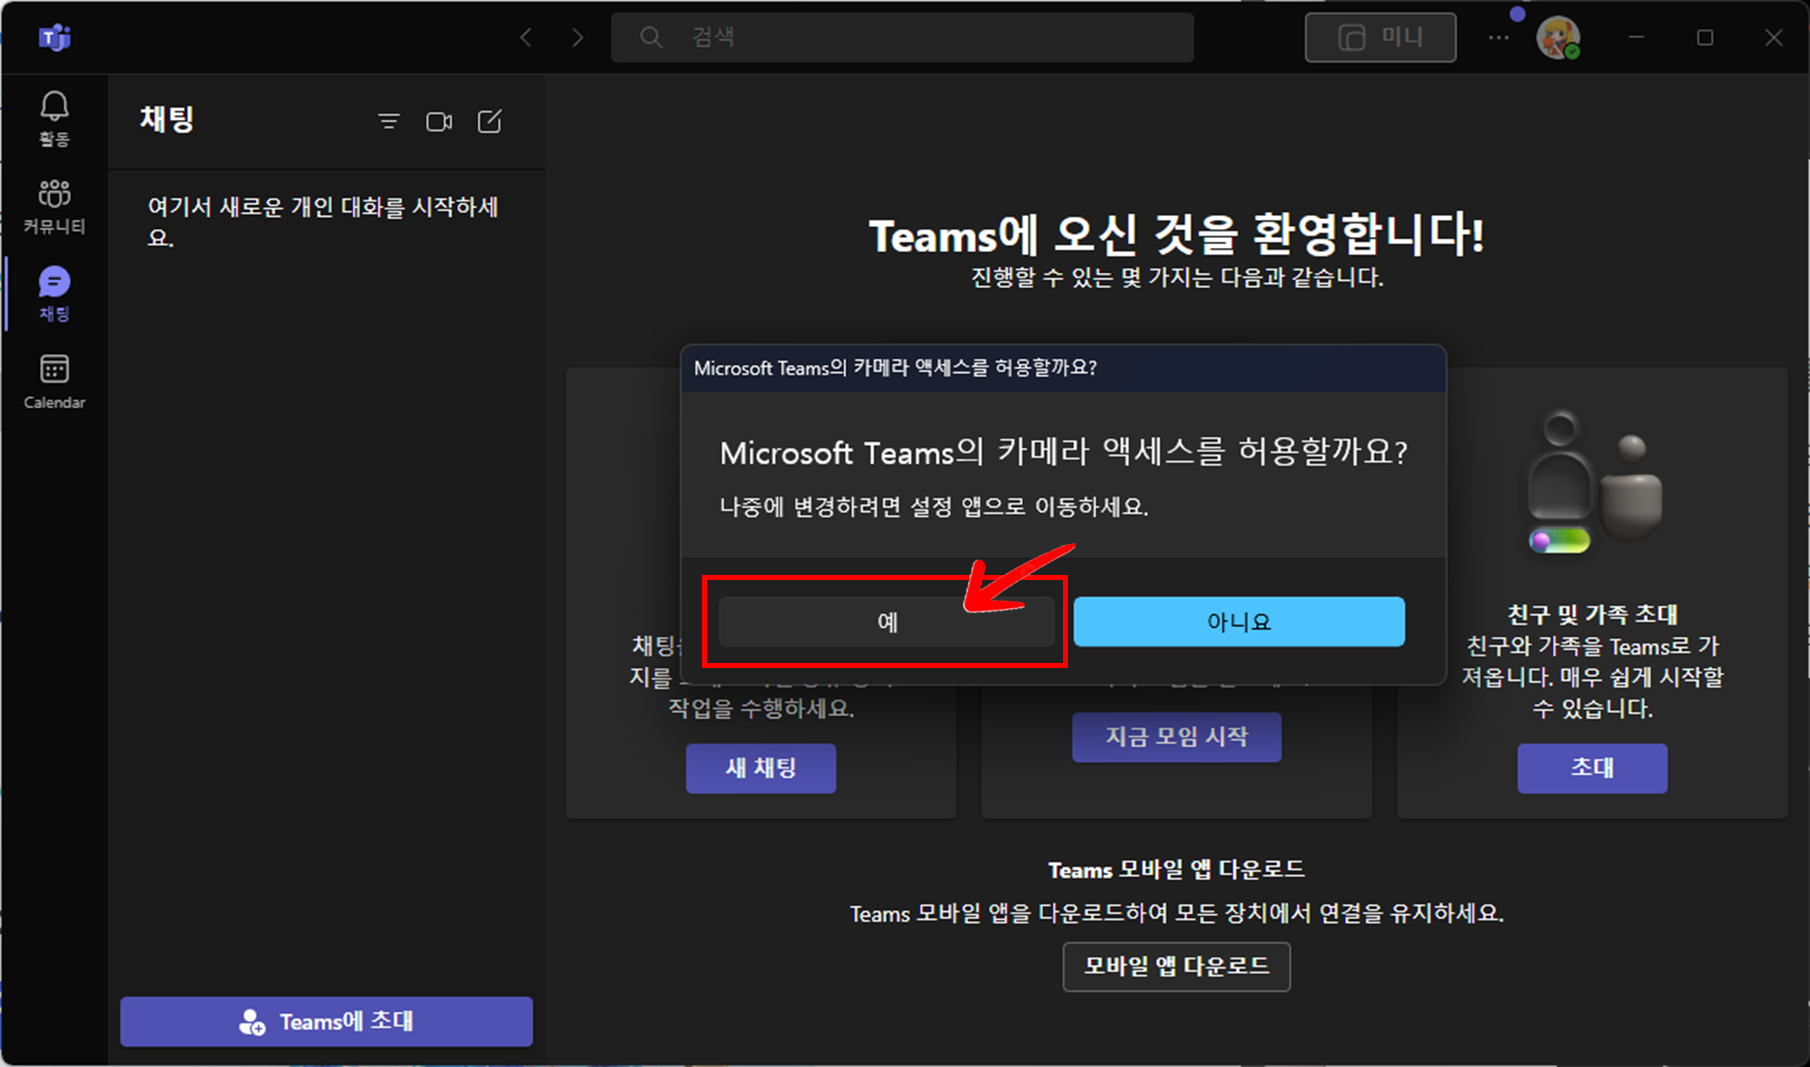Viewport: 1810px width, 1067px height.
Task: Switch to the 채팅 (Chat) sidebar tab
Action: click(x=53, y=293)
